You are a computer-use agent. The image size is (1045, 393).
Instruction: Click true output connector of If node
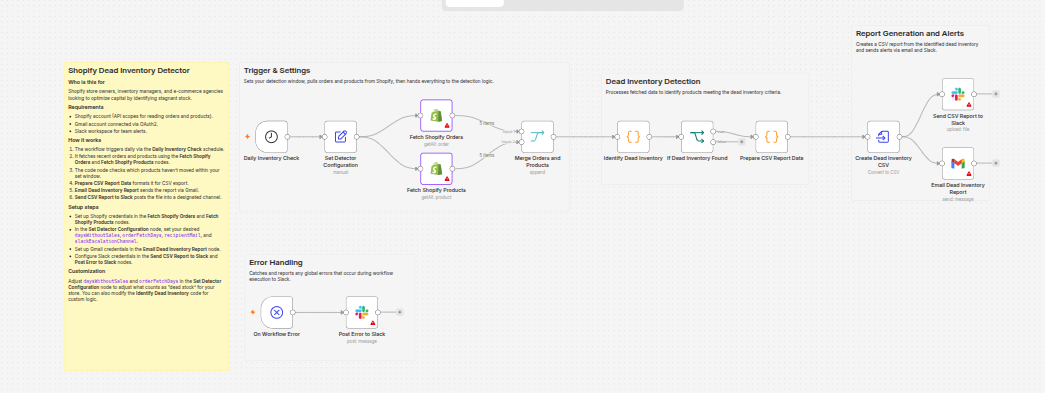coord(714,132)
